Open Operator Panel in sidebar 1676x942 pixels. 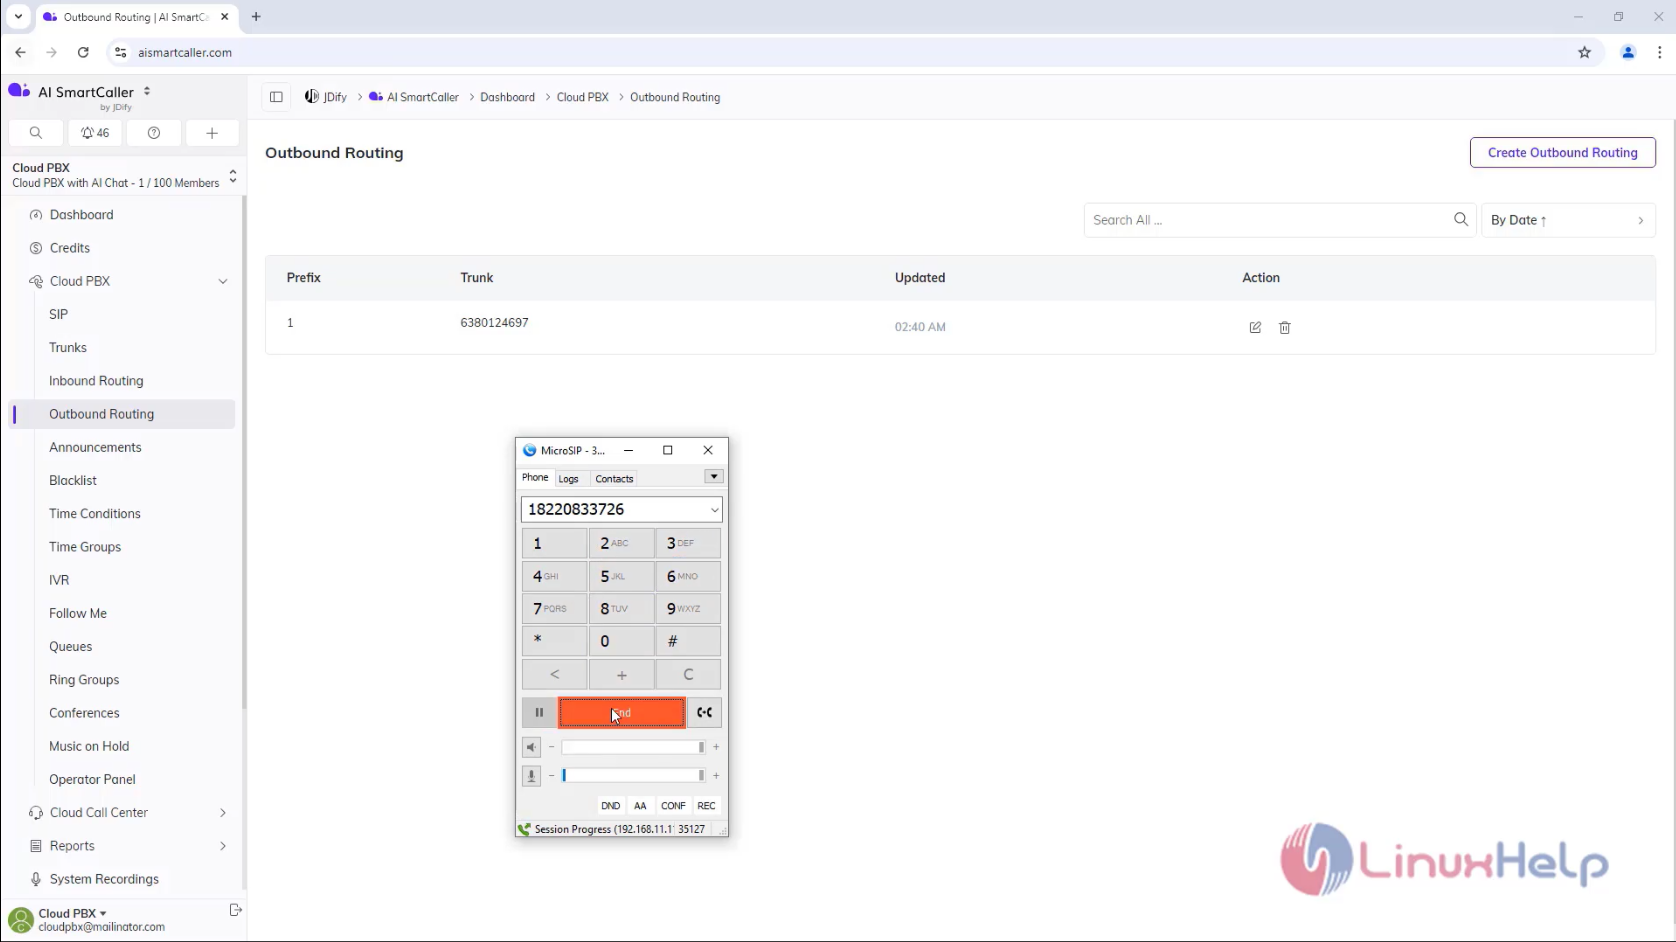click(x=92, y=780)
